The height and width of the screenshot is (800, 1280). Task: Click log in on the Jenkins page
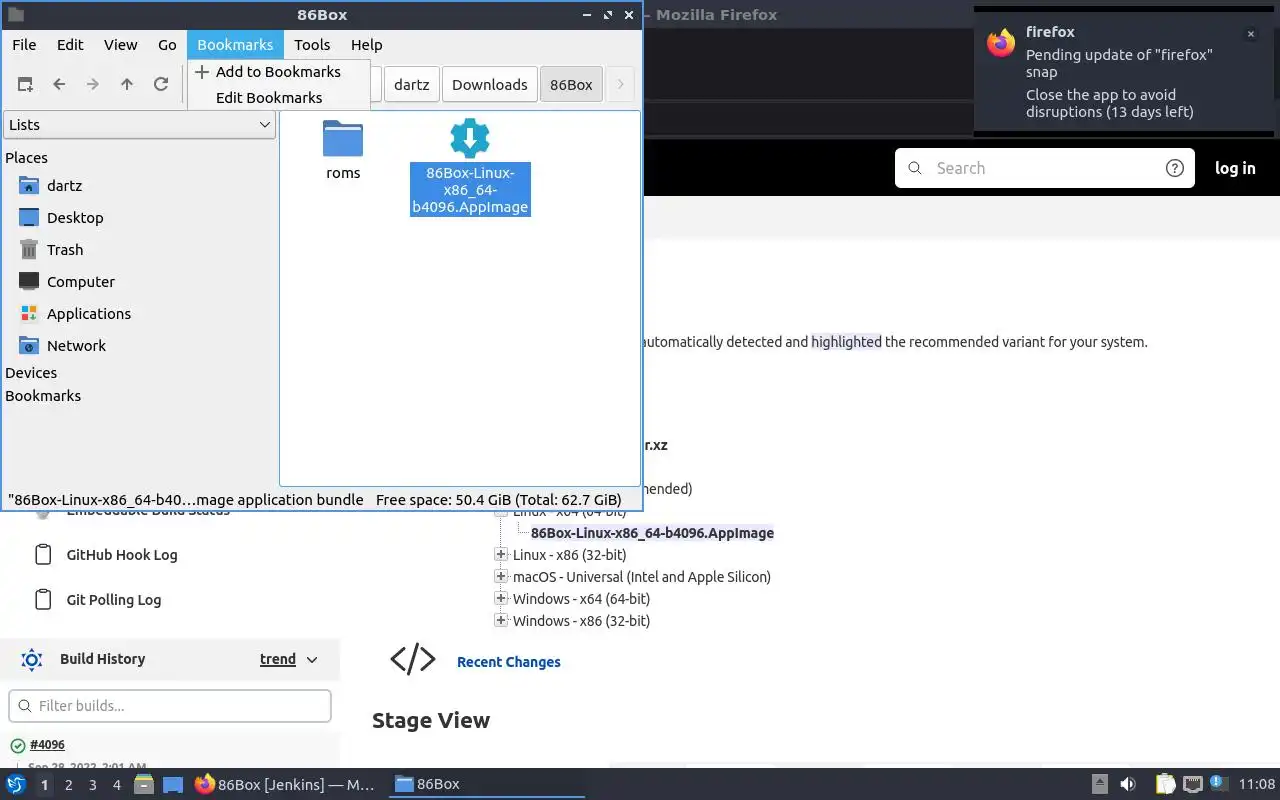[1235, 168]
